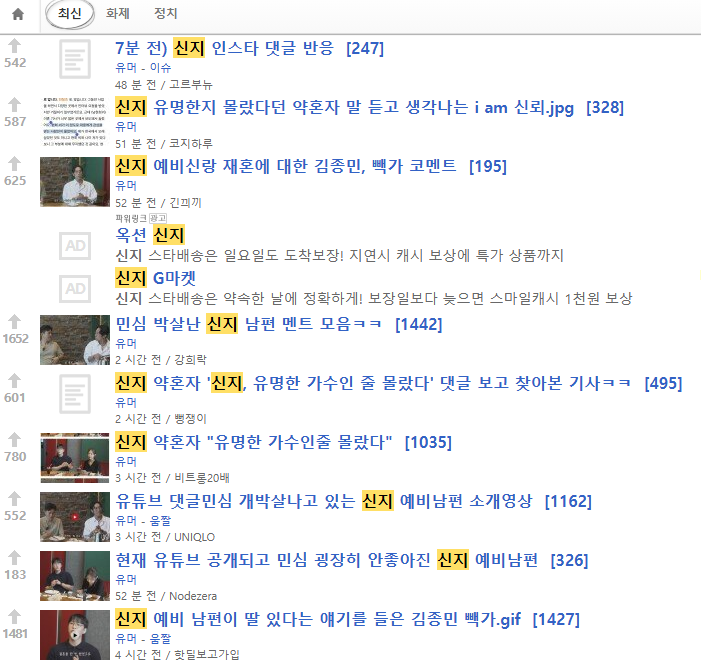This screenshot has width=701, height=665.
Task: Open the 'i am 신뢰.jpg' post title
Action: click(345, 107)
